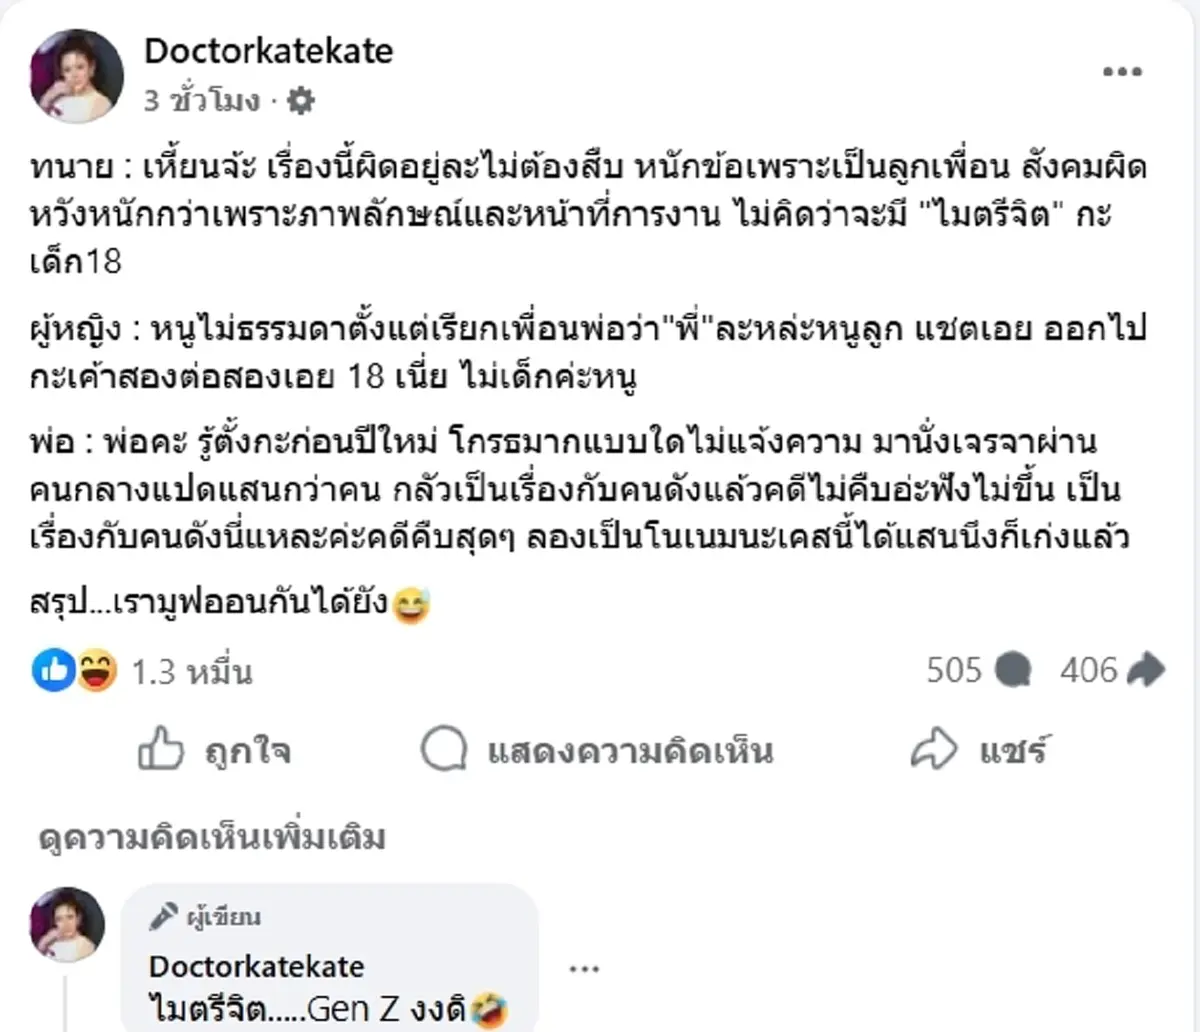Open the three-dot menu on Doctorkatekate's comment
This screenshot has height=1032, width=1200.
coord(585,966)
